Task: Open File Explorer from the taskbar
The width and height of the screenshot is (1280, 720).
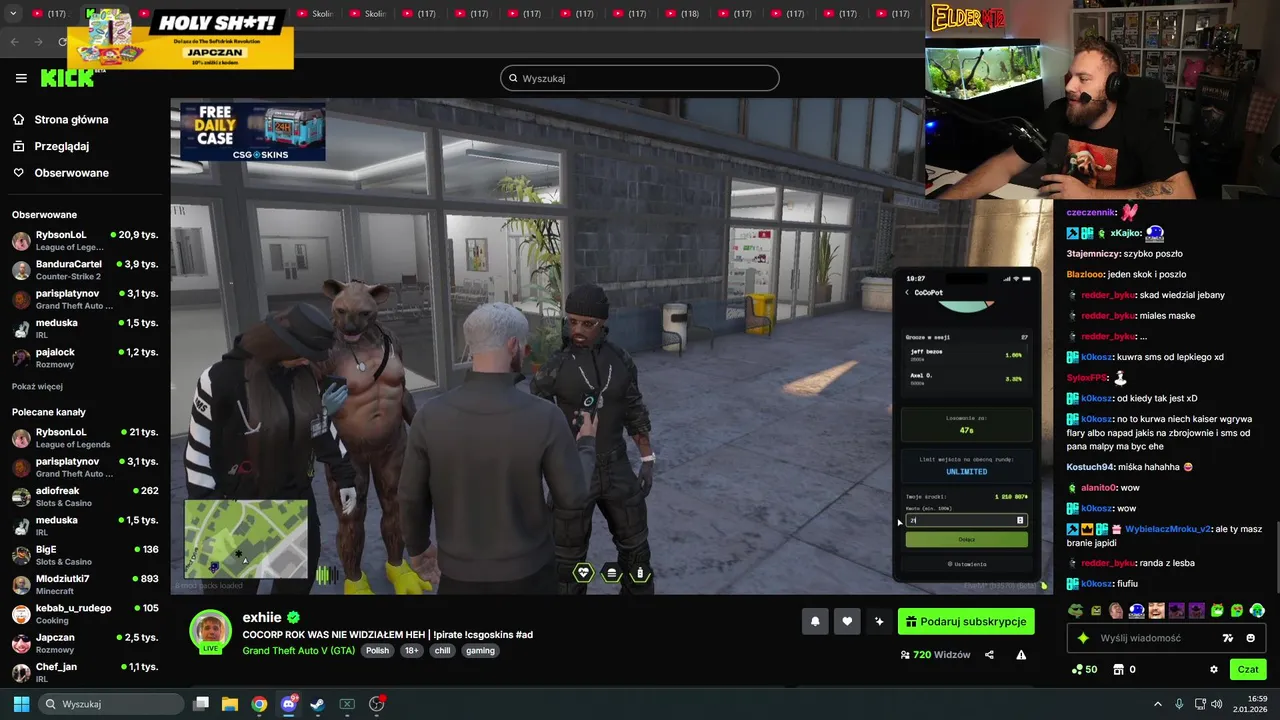Action: tap(229, 704)
